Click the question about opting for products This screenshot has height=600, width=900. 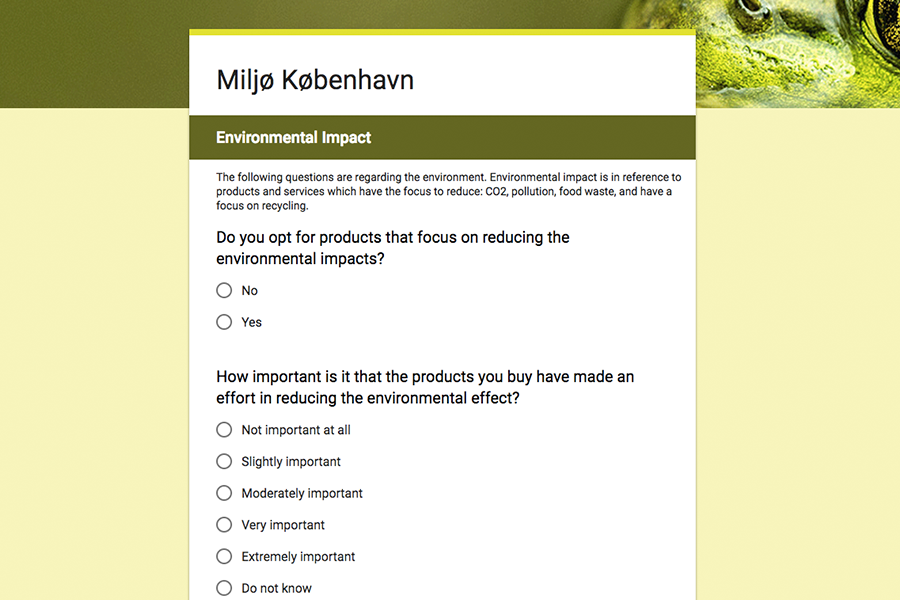click(393, 248)
